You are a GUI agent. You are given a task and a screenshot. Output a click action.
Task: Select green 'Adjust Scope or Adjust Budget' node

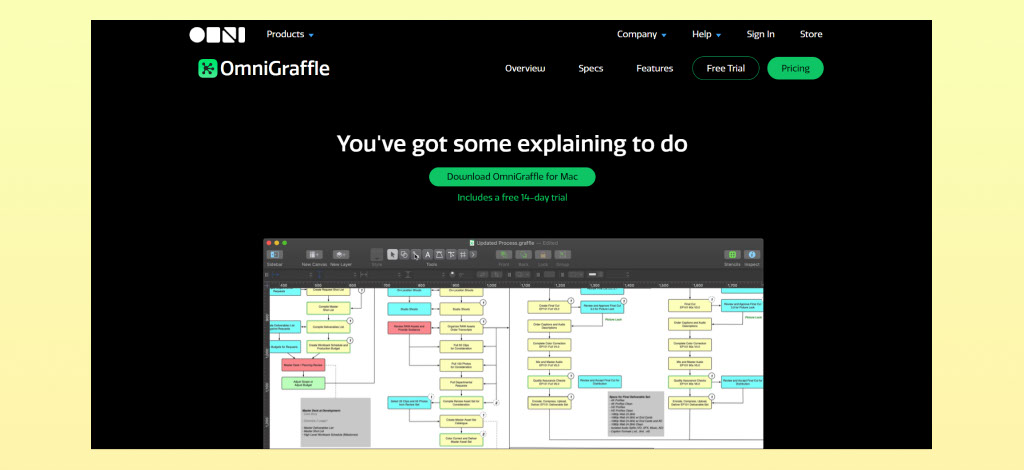coord(304,383)
